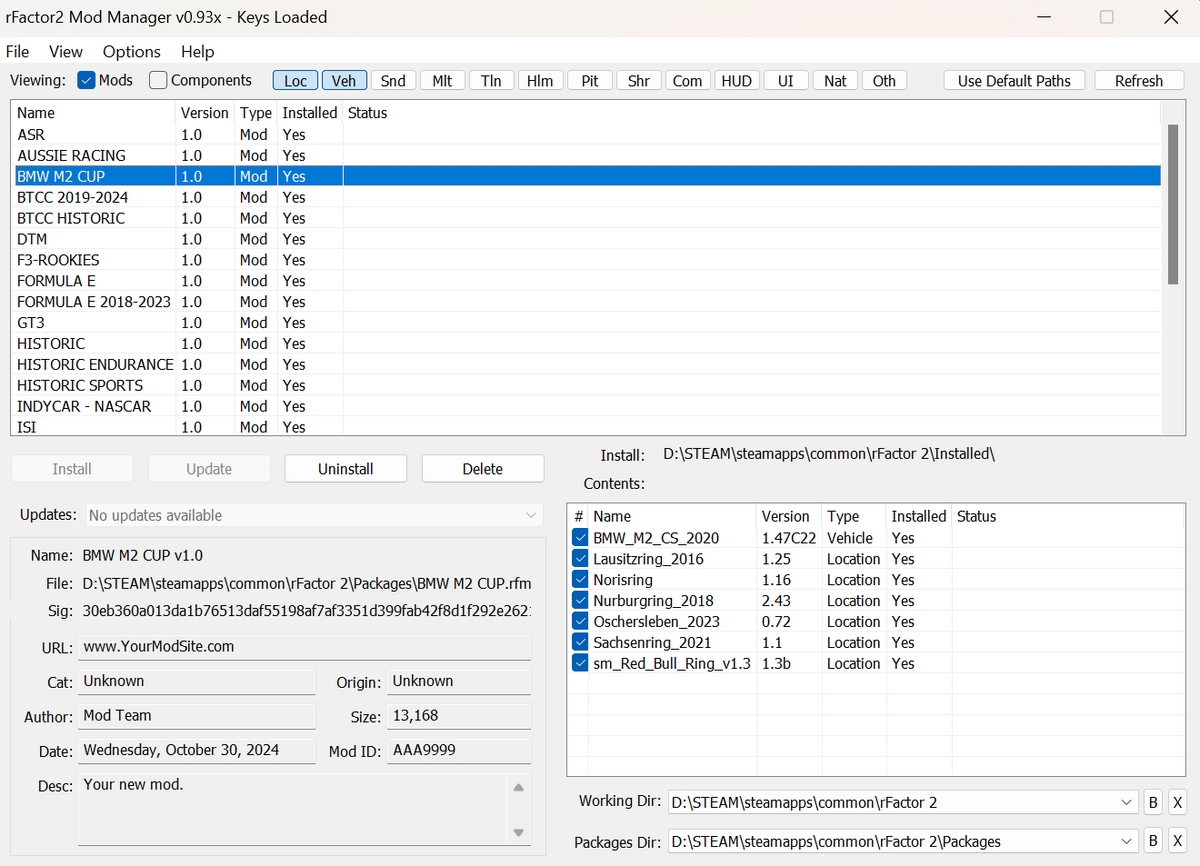Clear Packages Dir with X button

pyautogui.click(x=1177, y=841)
